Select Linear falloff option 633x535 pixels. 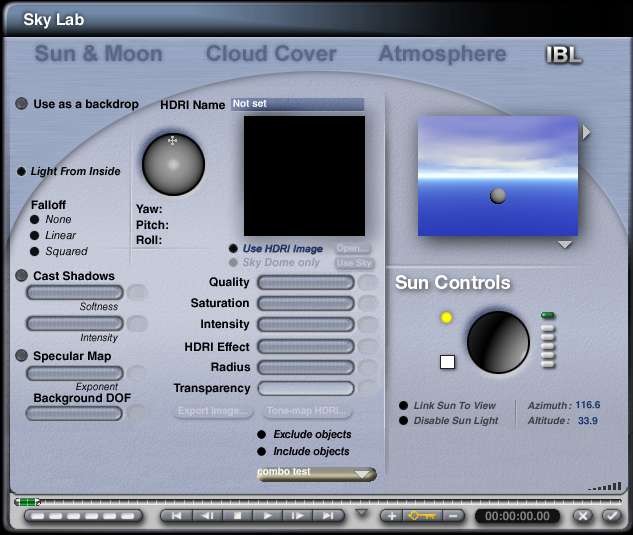35,236
